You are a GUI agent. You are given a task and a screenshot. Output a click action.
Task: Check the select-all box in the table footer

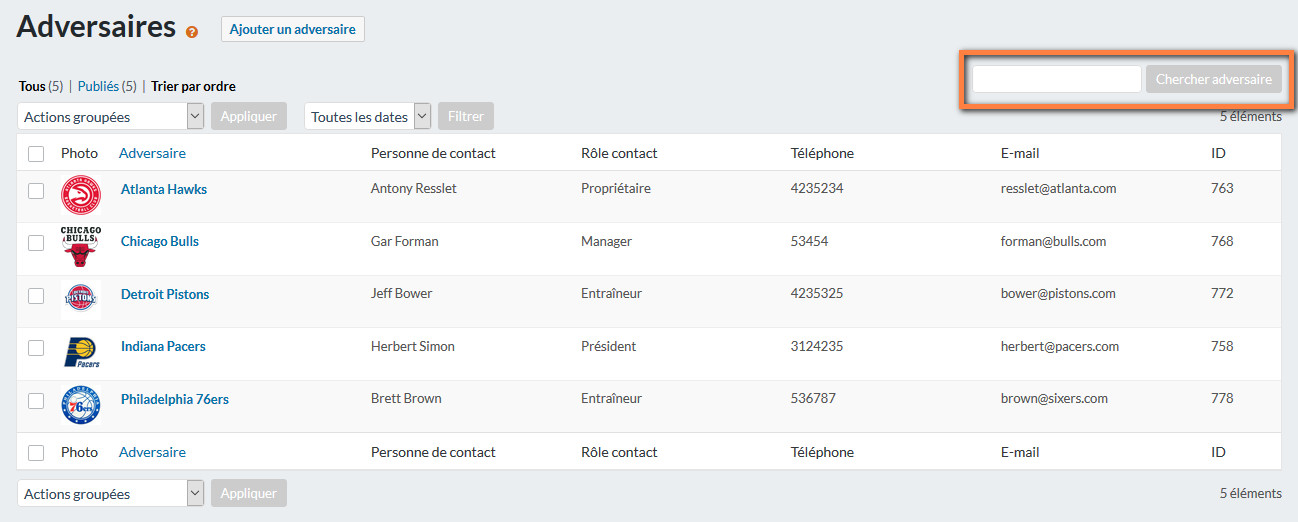pyautogui.click(x=36, y=453)
